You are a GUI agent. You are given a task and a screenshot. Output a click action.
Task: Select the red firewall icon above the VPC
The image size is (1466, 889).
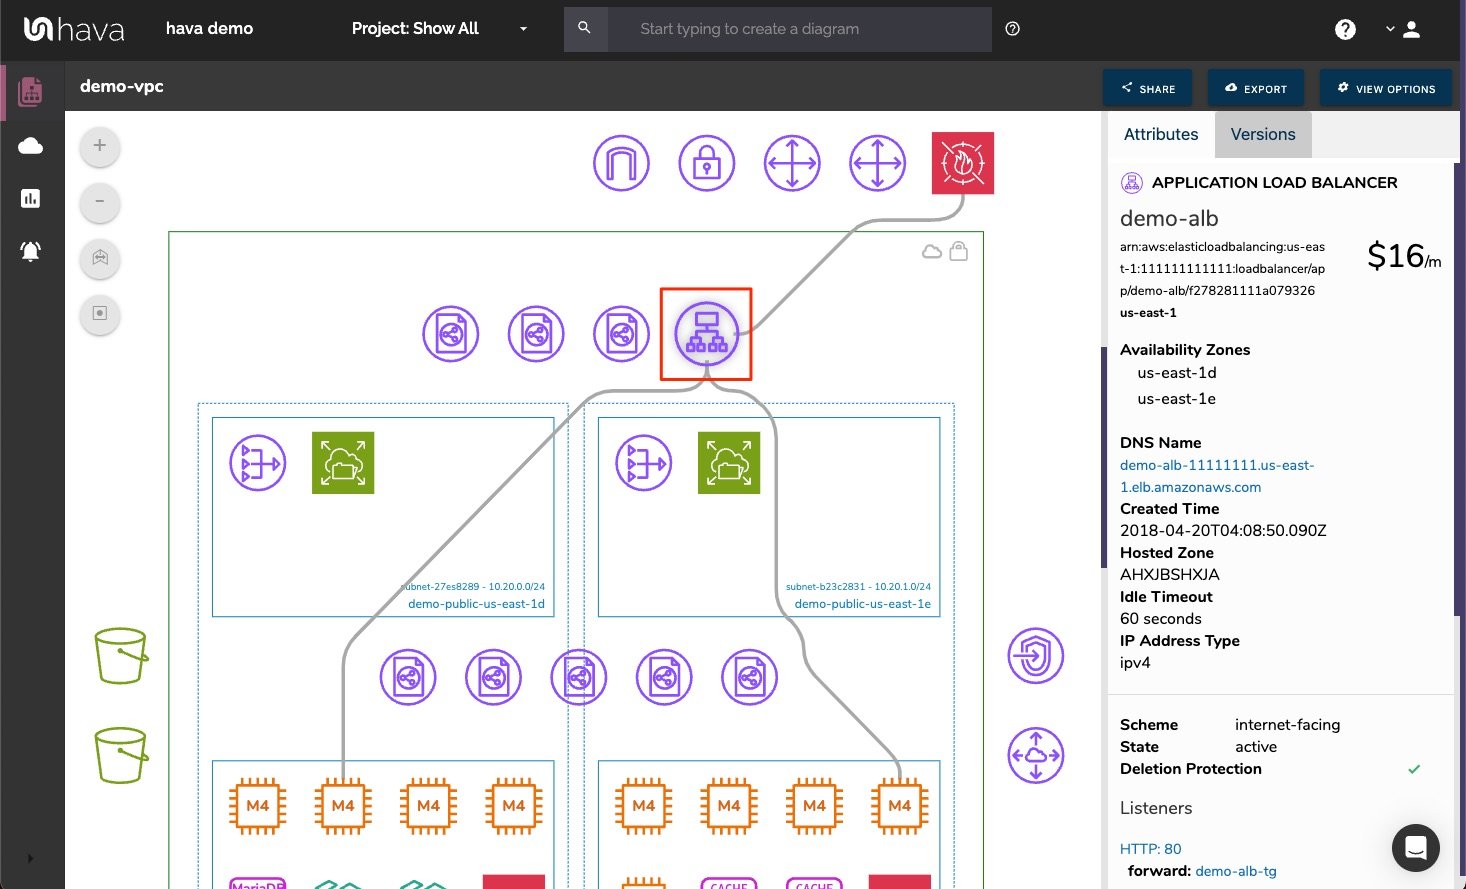click(962, 162)
